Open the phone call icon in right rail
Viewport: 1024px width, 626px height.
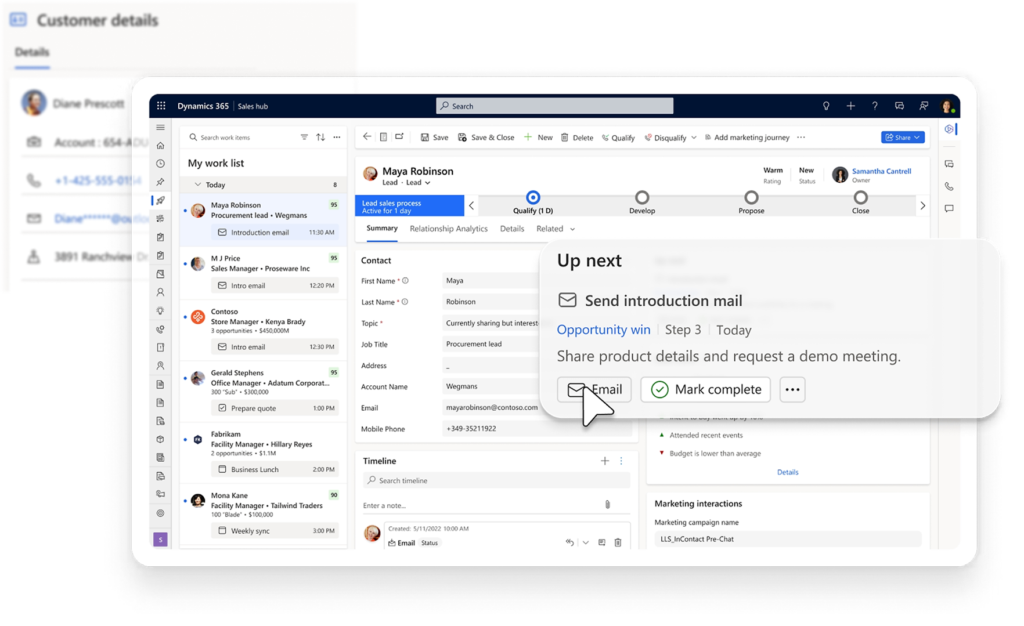point(948,186)
